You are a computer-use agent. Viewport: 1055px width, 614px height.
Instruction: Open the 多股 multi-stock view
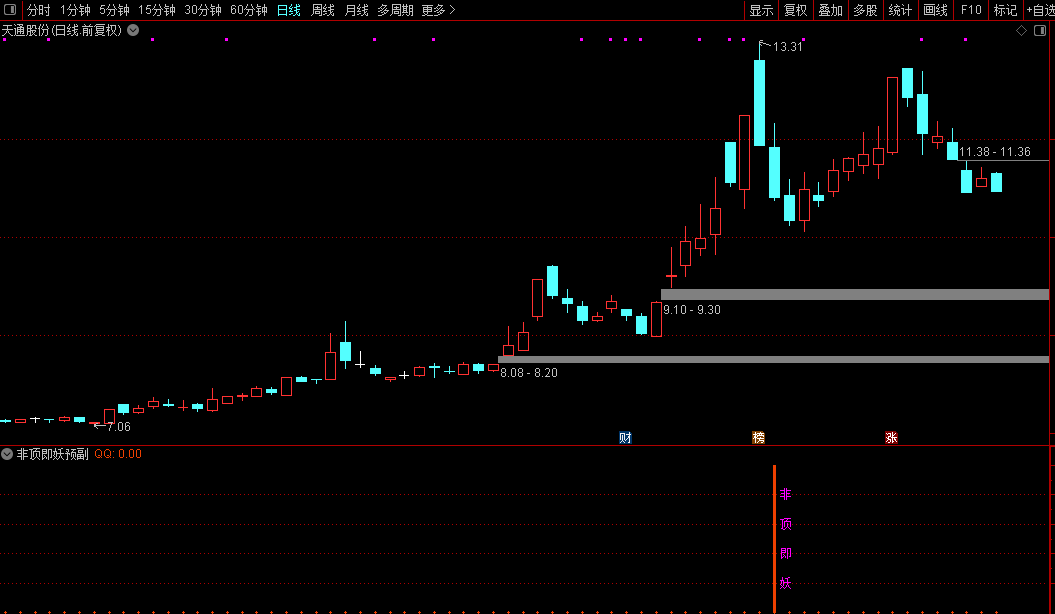click(x=865, y=10)
